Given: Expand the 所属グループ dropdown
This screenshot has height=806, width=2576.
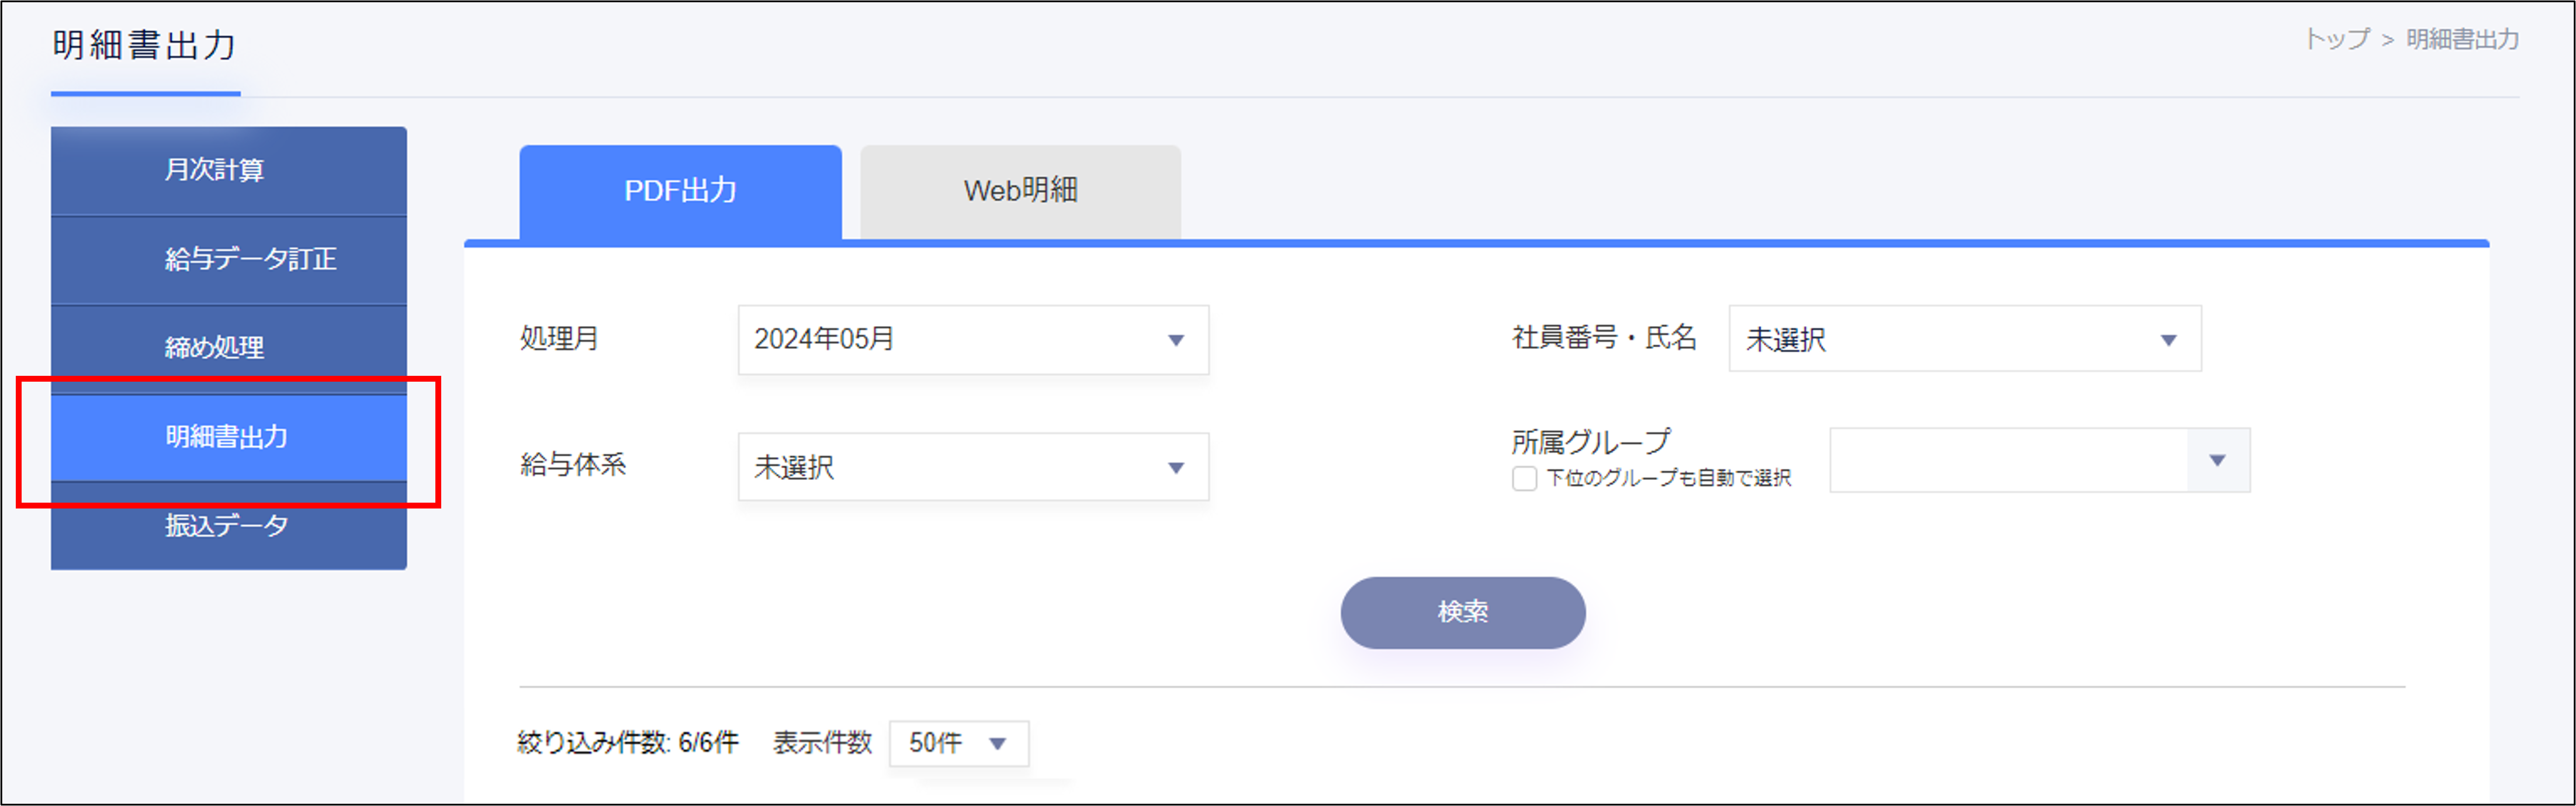Looking at the screenshot, I should (2035, 459).
